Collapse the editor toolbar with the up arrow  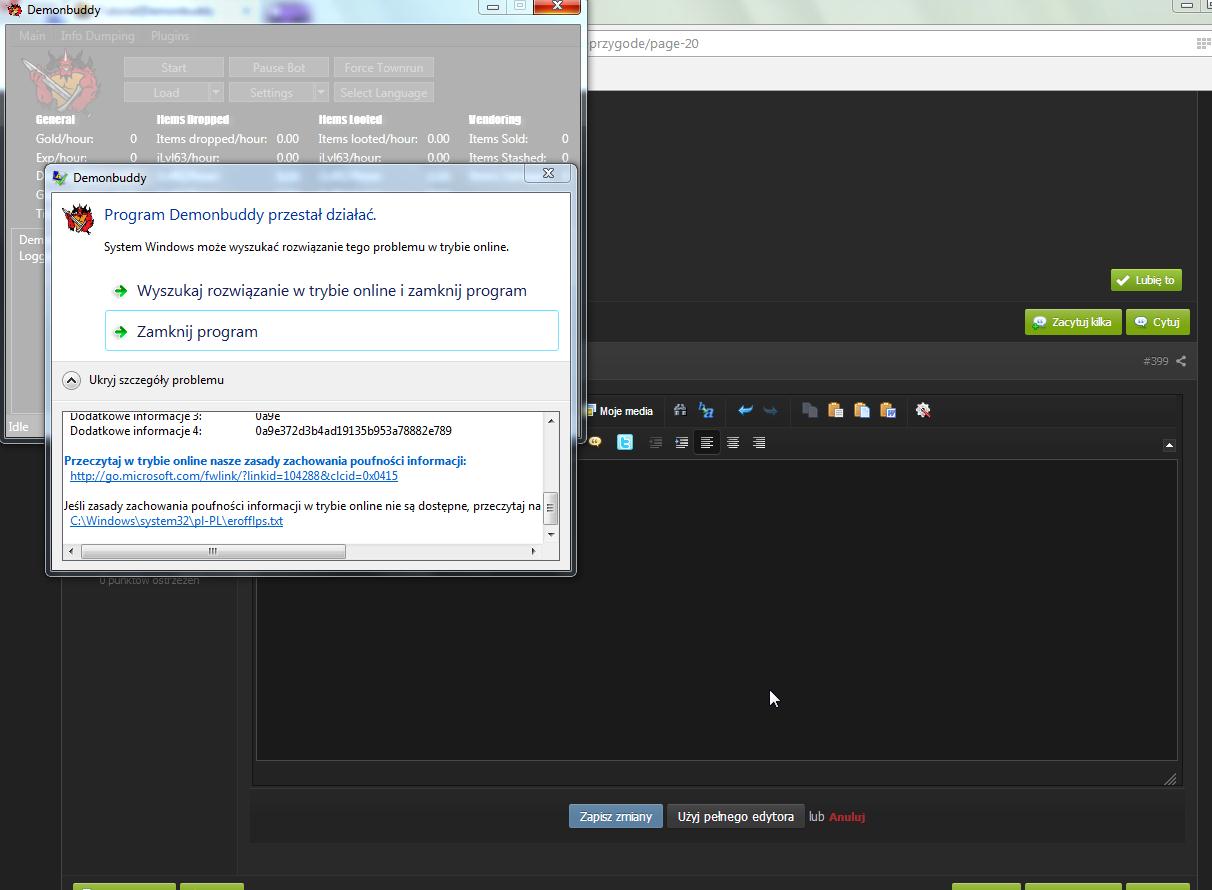[1169, 445]
